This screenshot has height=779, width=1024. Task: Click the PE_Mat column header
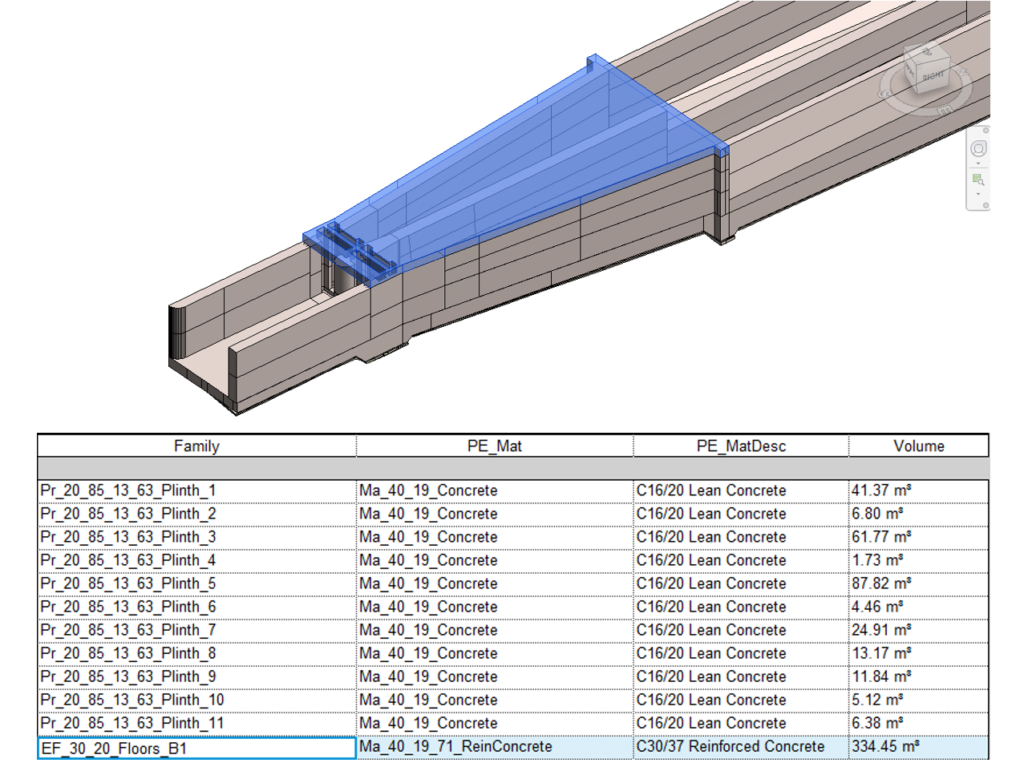(494, 446)
